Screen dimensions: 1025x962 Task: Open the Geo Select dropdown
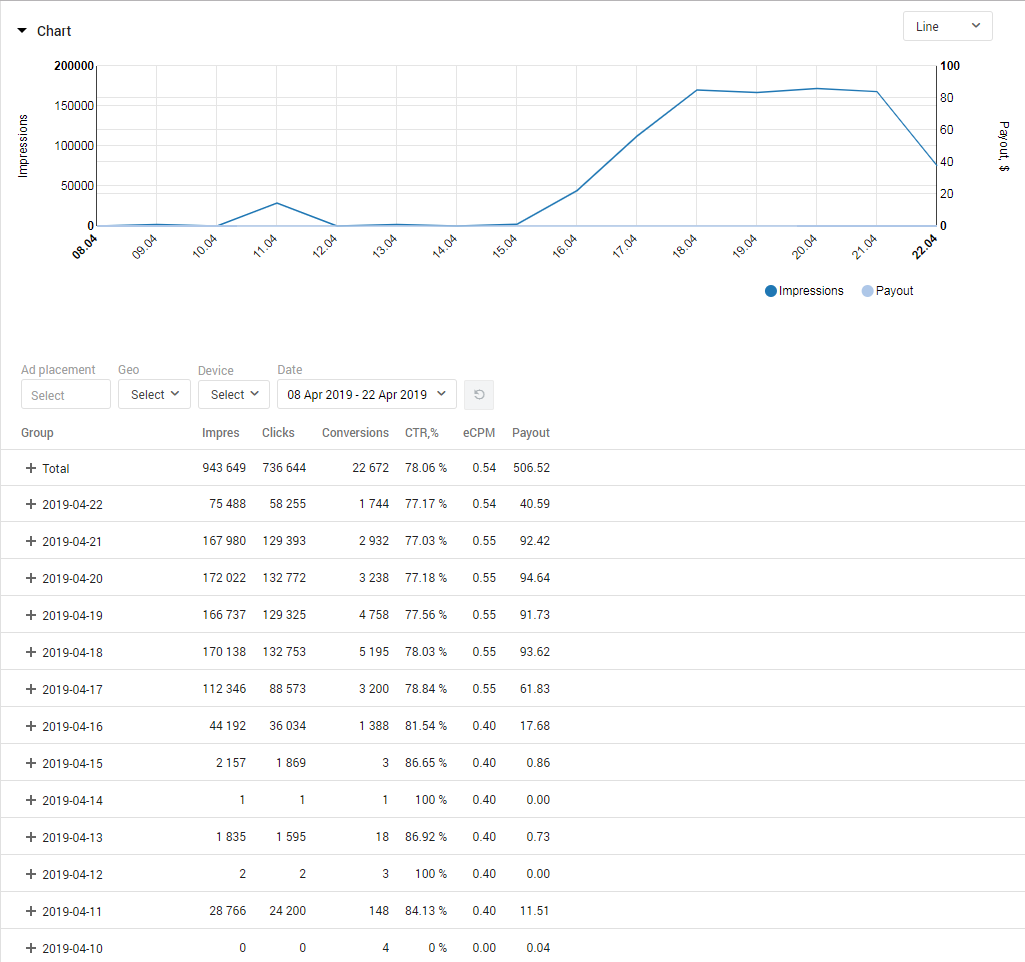154,394
